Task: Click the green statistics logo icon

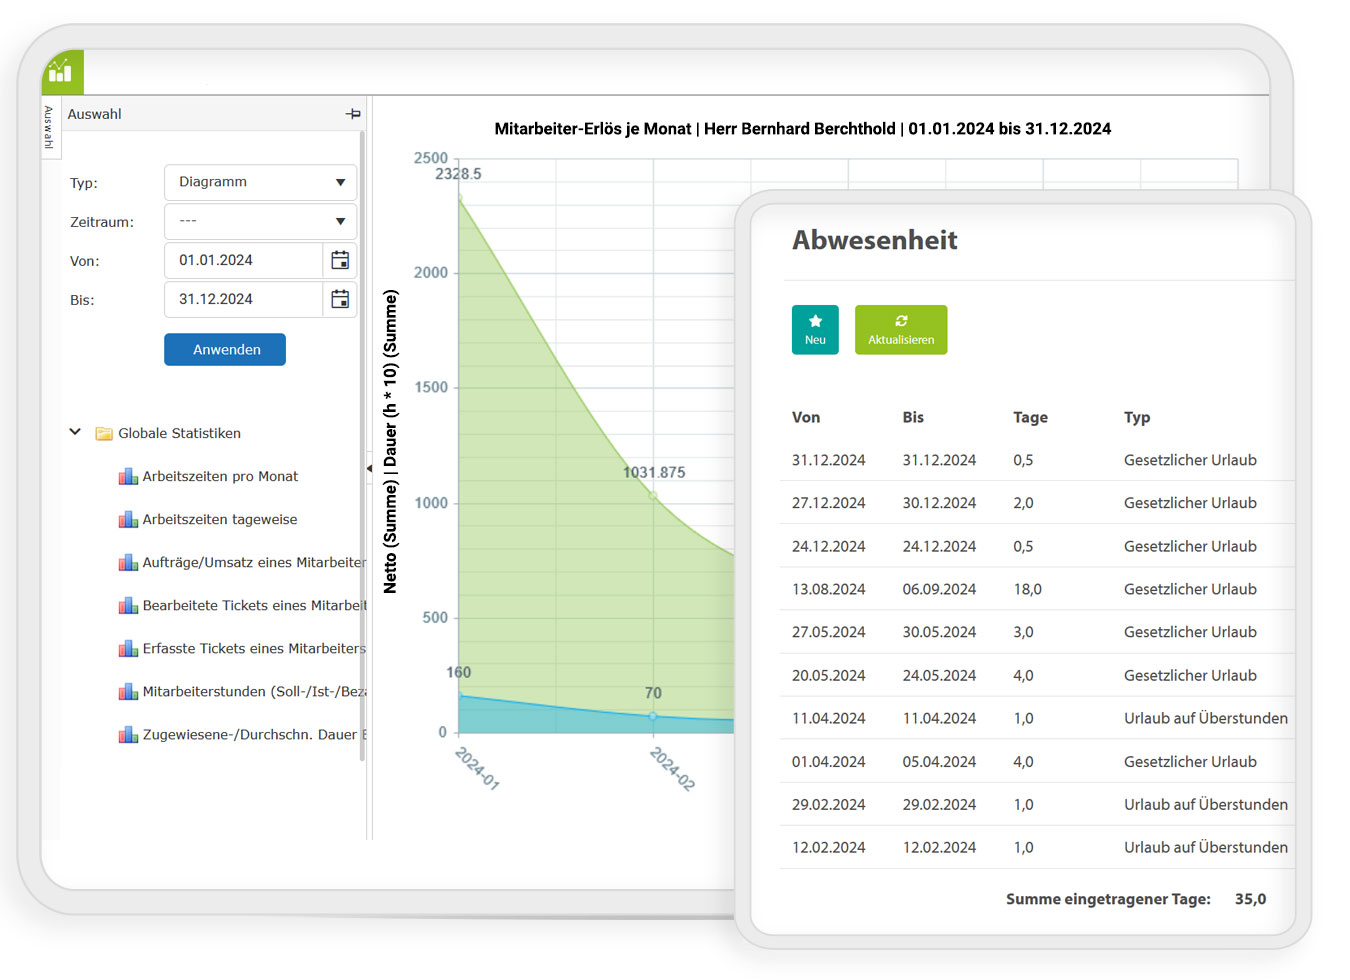Action: 61,72
